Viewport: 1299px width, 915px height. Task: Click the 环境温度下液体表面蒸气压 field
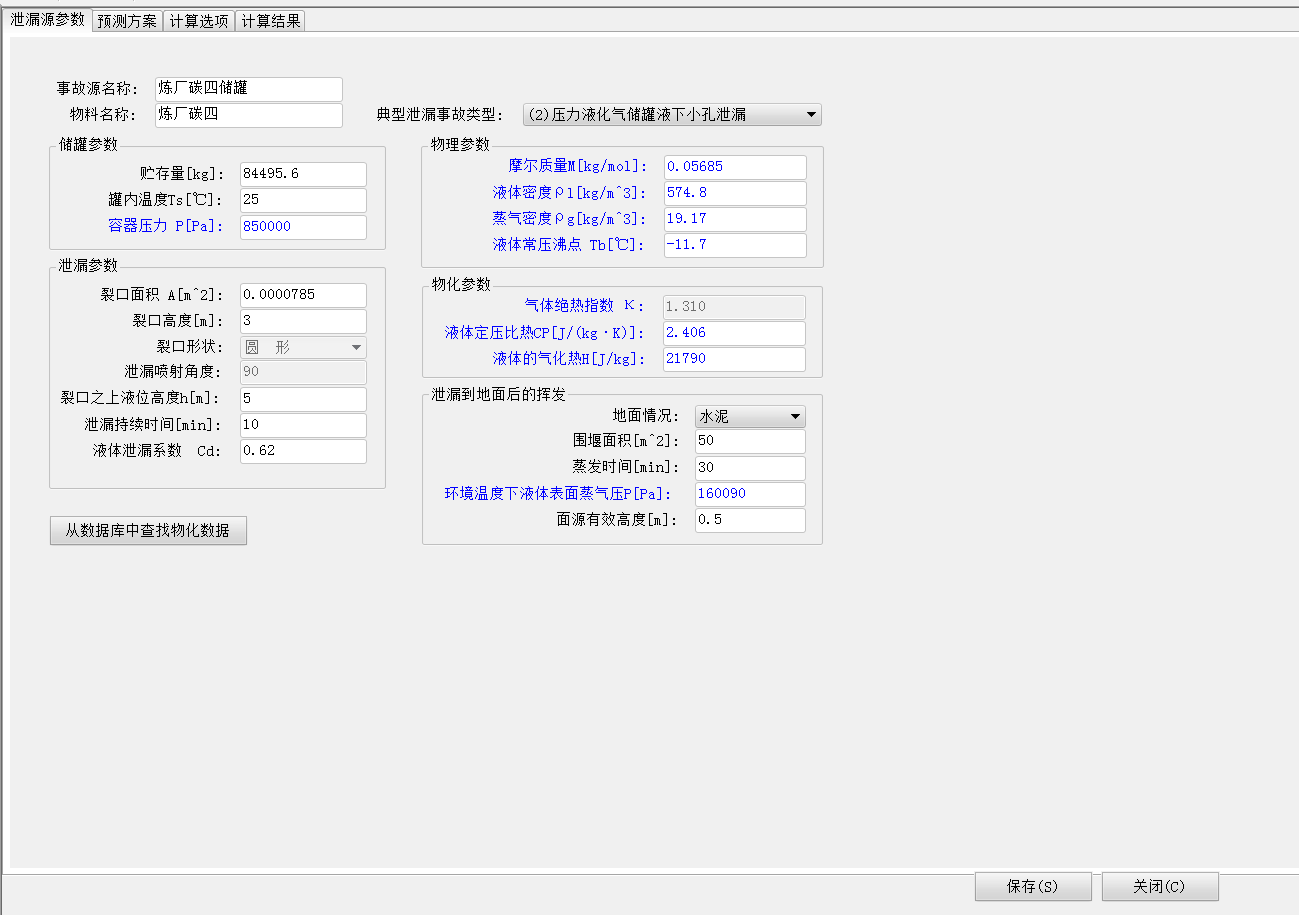pos(750,493)
